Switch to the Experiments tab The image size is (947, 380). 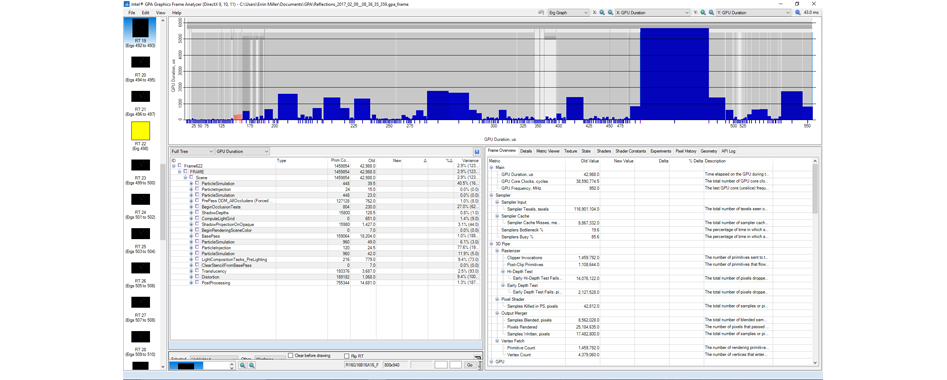[661, 151]
